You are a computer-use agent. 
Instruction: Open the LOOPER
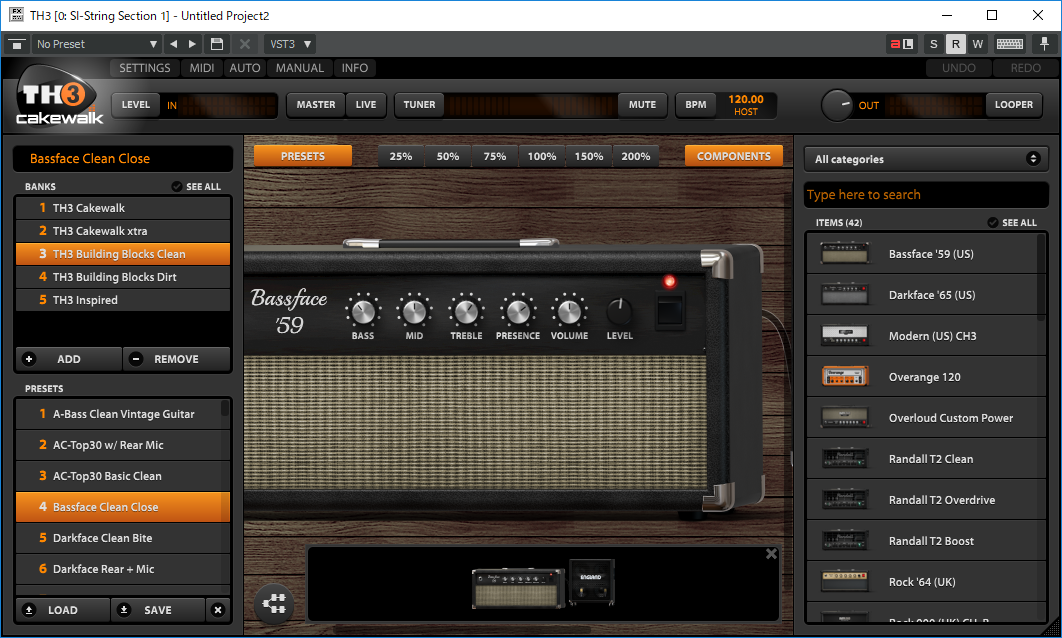coord(1013,105)
